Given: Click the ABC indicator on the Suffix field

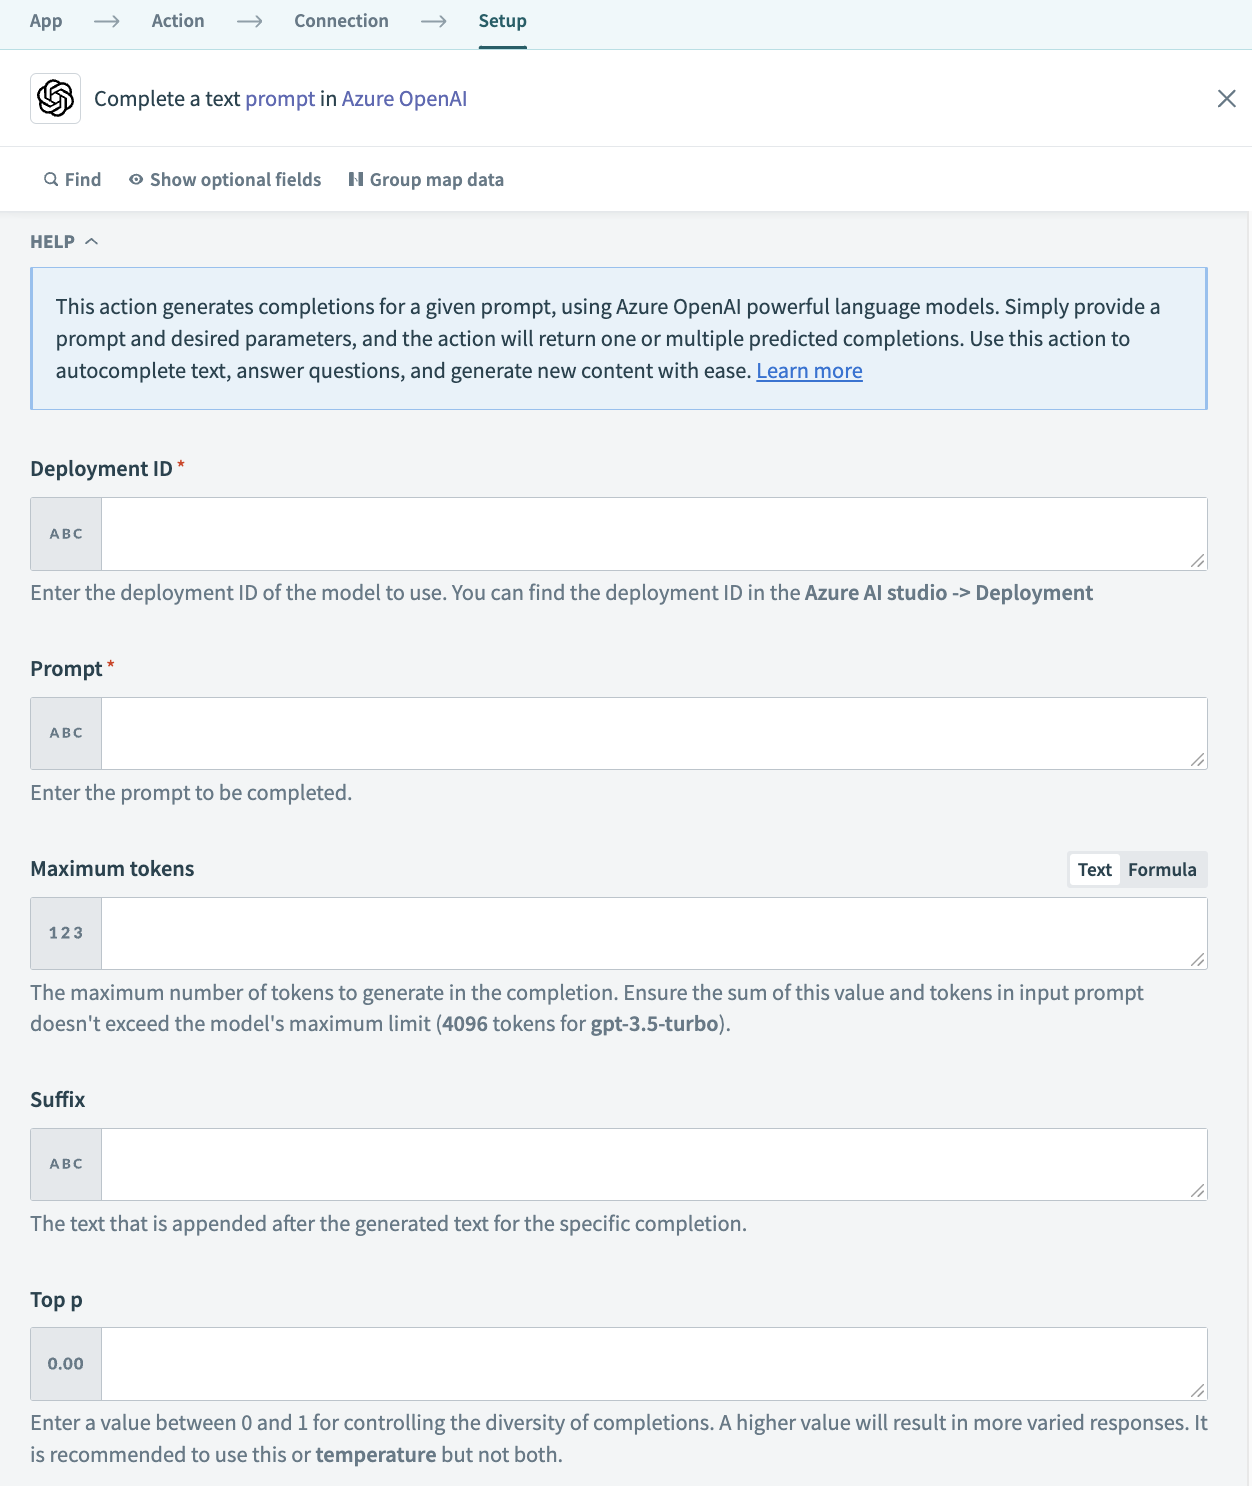Looking at the screenshot, I should [x=65, y=1163].
